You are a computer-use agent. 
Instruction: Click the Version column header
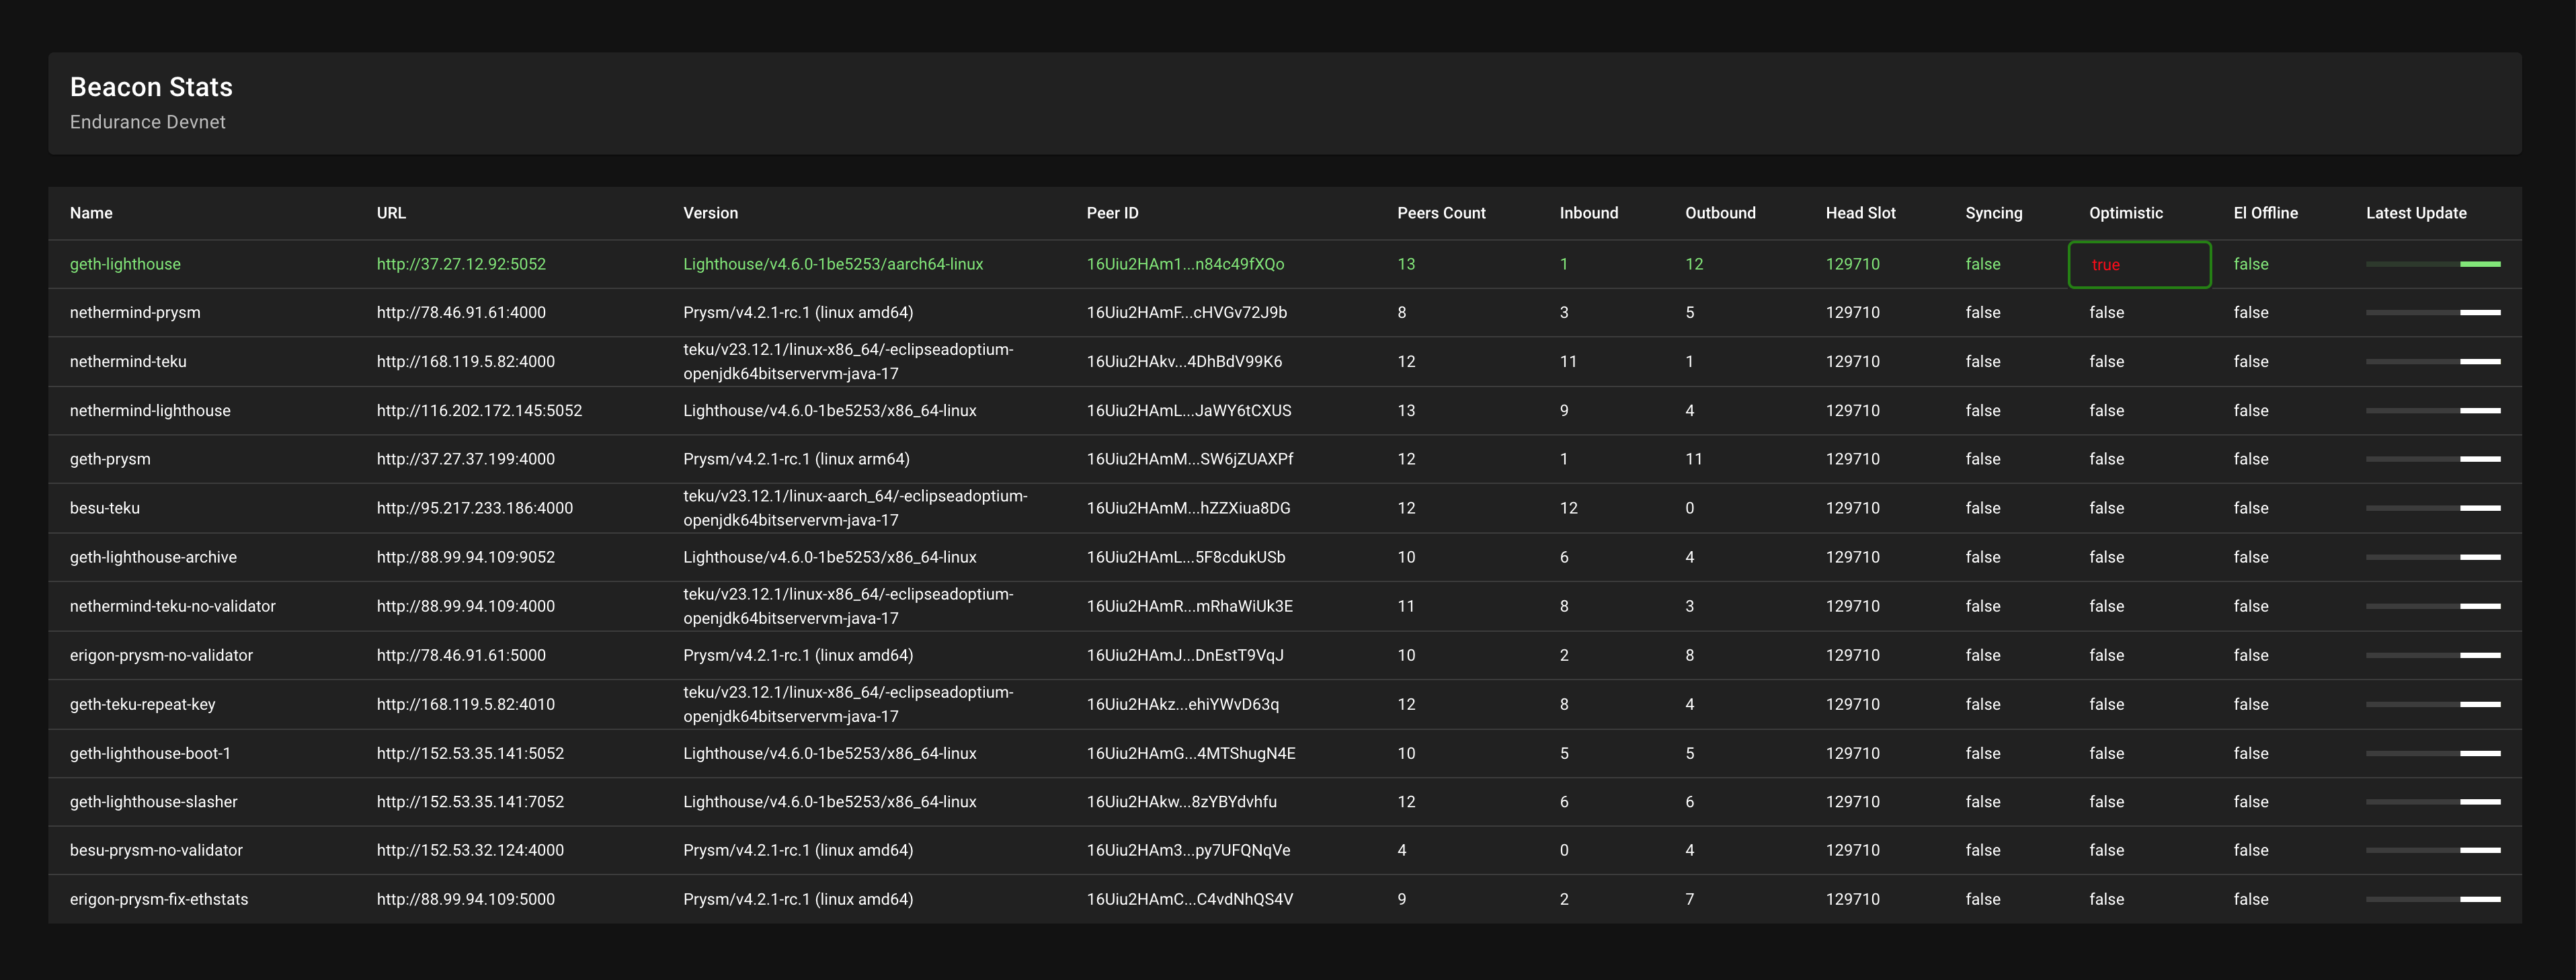tap(710, 213)
